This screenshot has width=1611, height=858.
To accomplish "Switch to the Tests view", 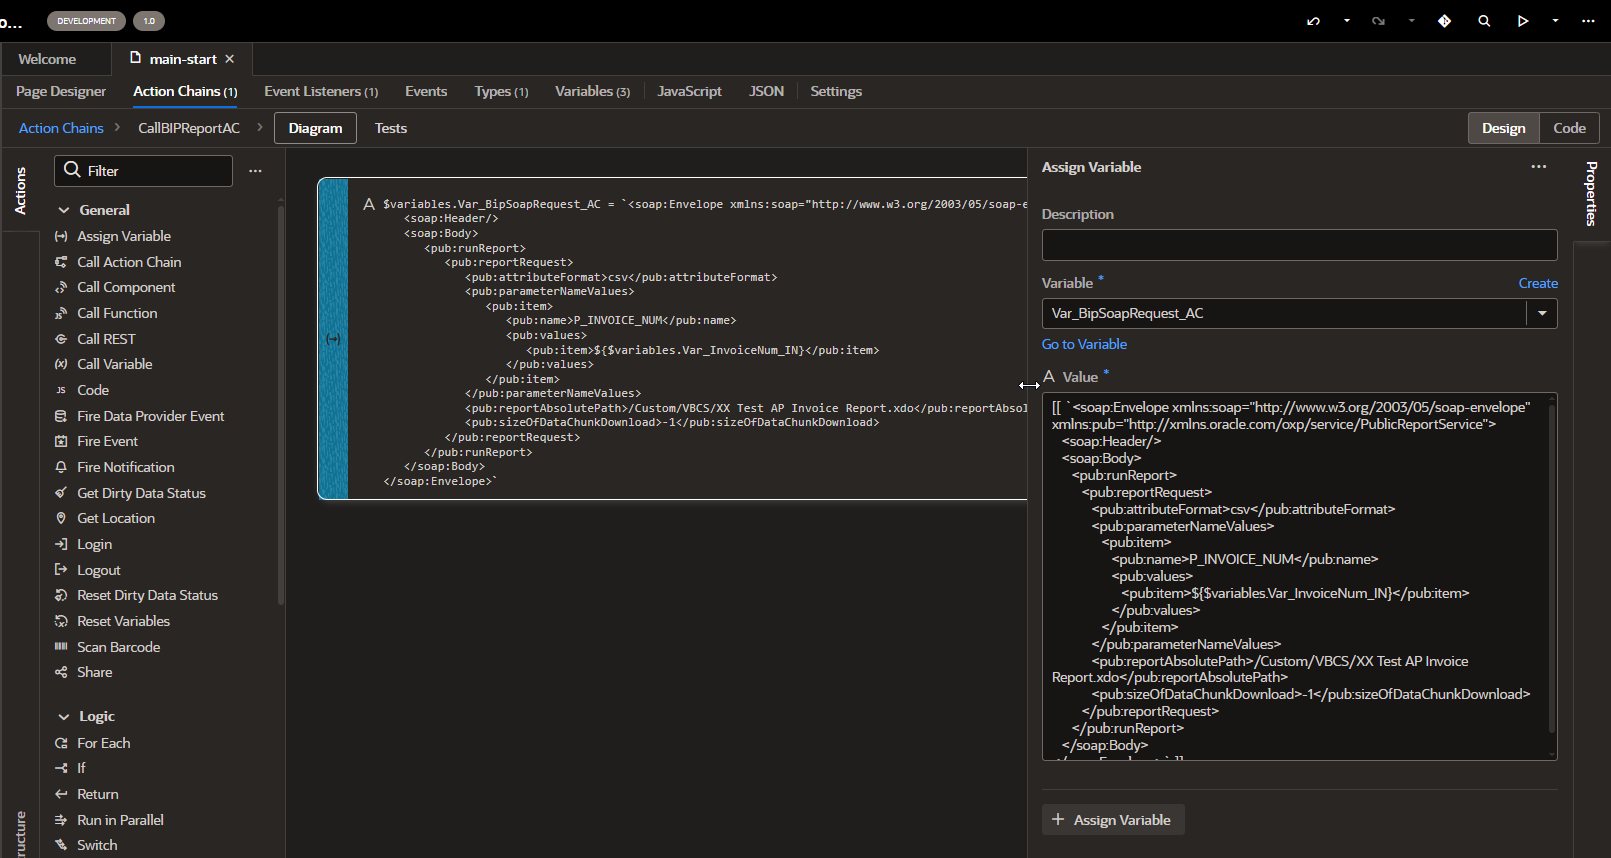I will click(x=390, y=128).
